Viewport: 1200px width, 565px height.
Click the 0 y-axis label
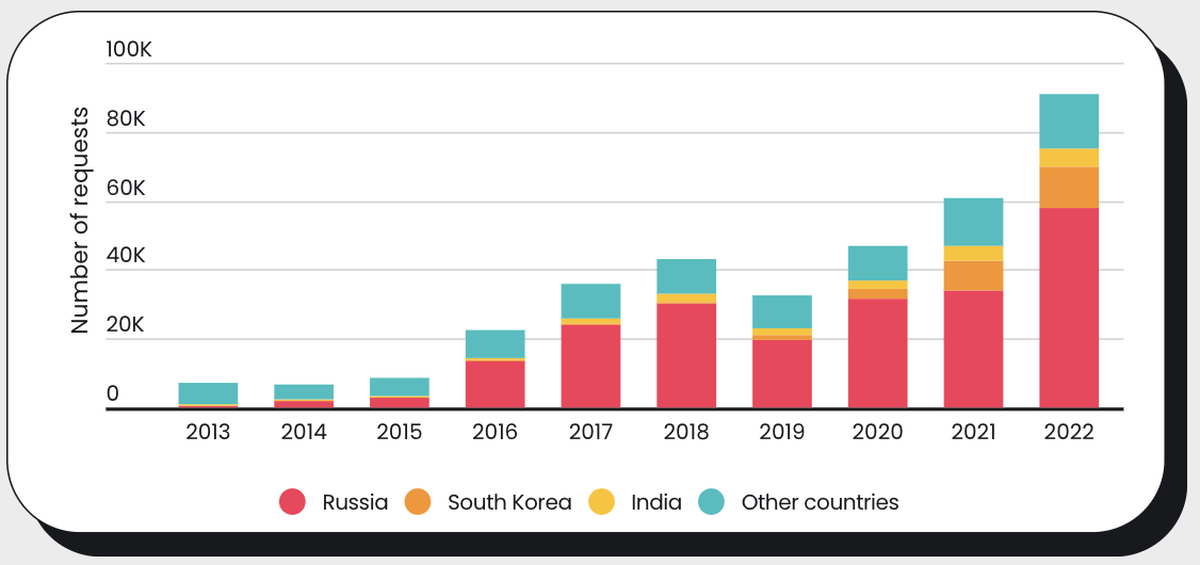point(112,394)
